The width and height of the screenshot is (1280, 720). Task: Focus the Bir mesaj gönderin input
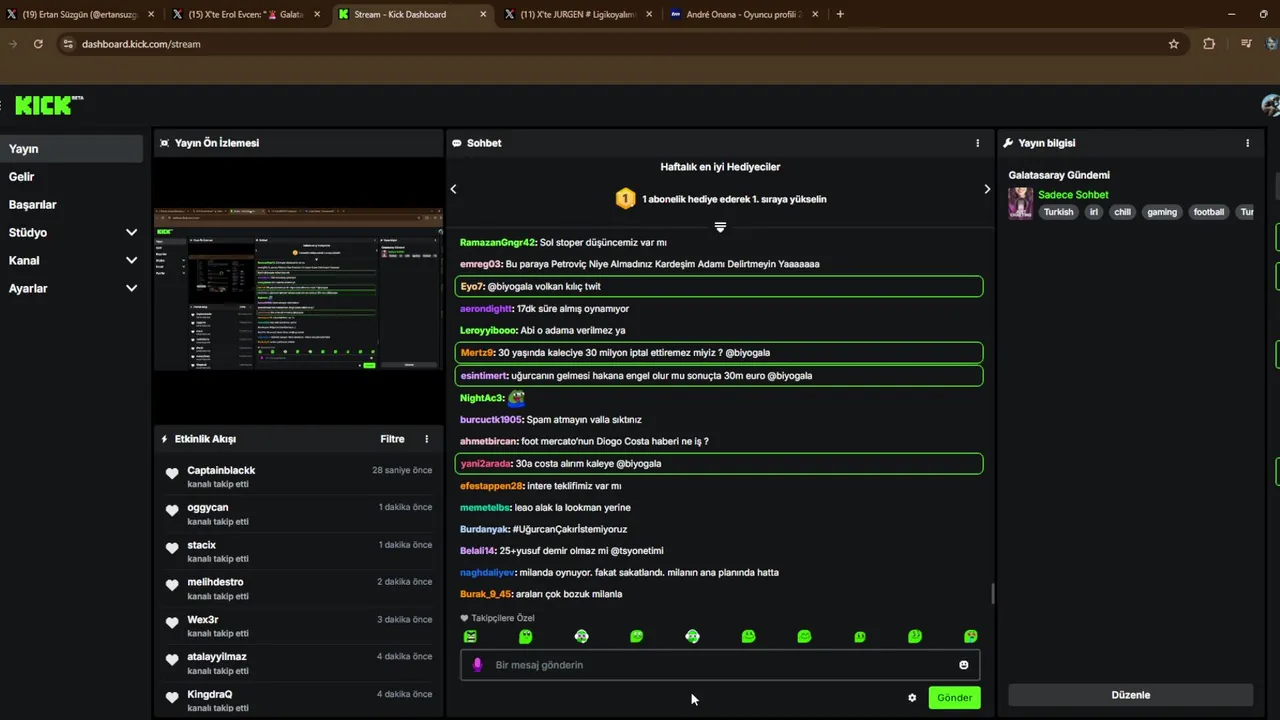coord(720,665)
